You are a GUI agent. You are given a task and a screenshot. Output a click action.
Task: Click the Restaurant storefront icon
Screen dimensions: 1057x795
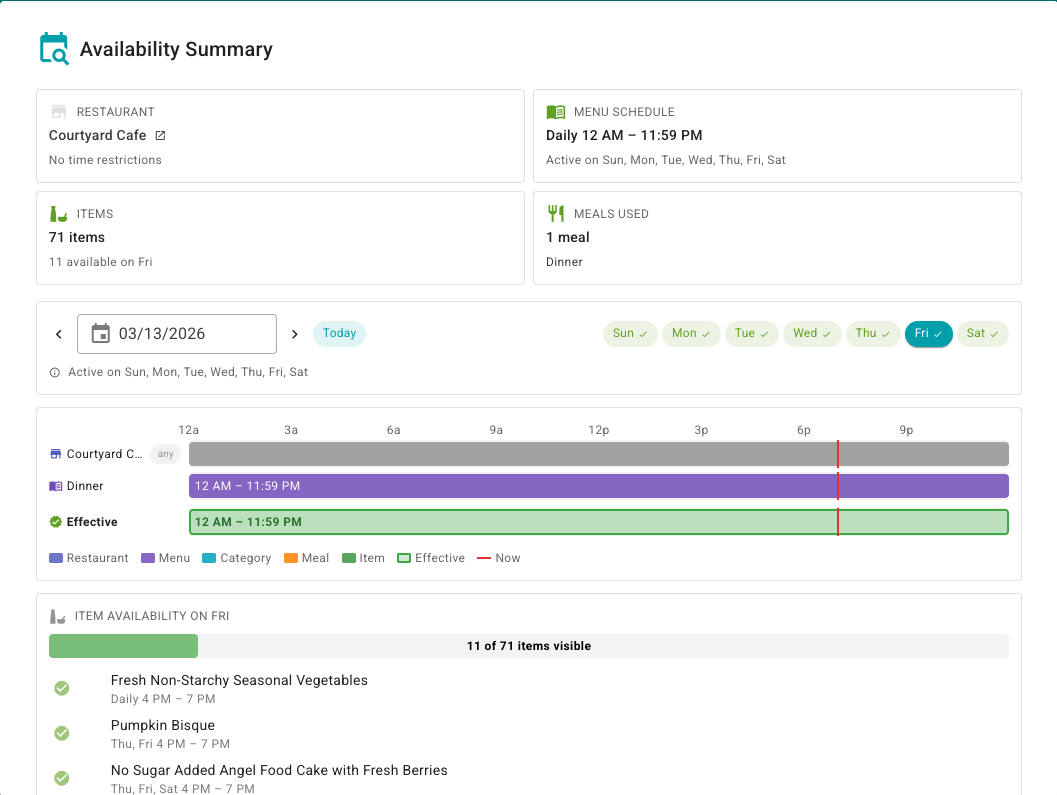click(x=58, y=112)
